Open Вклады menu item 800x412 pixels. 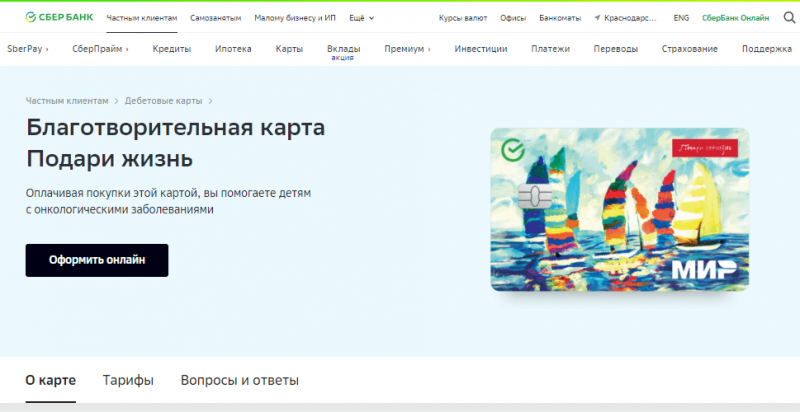343,49
